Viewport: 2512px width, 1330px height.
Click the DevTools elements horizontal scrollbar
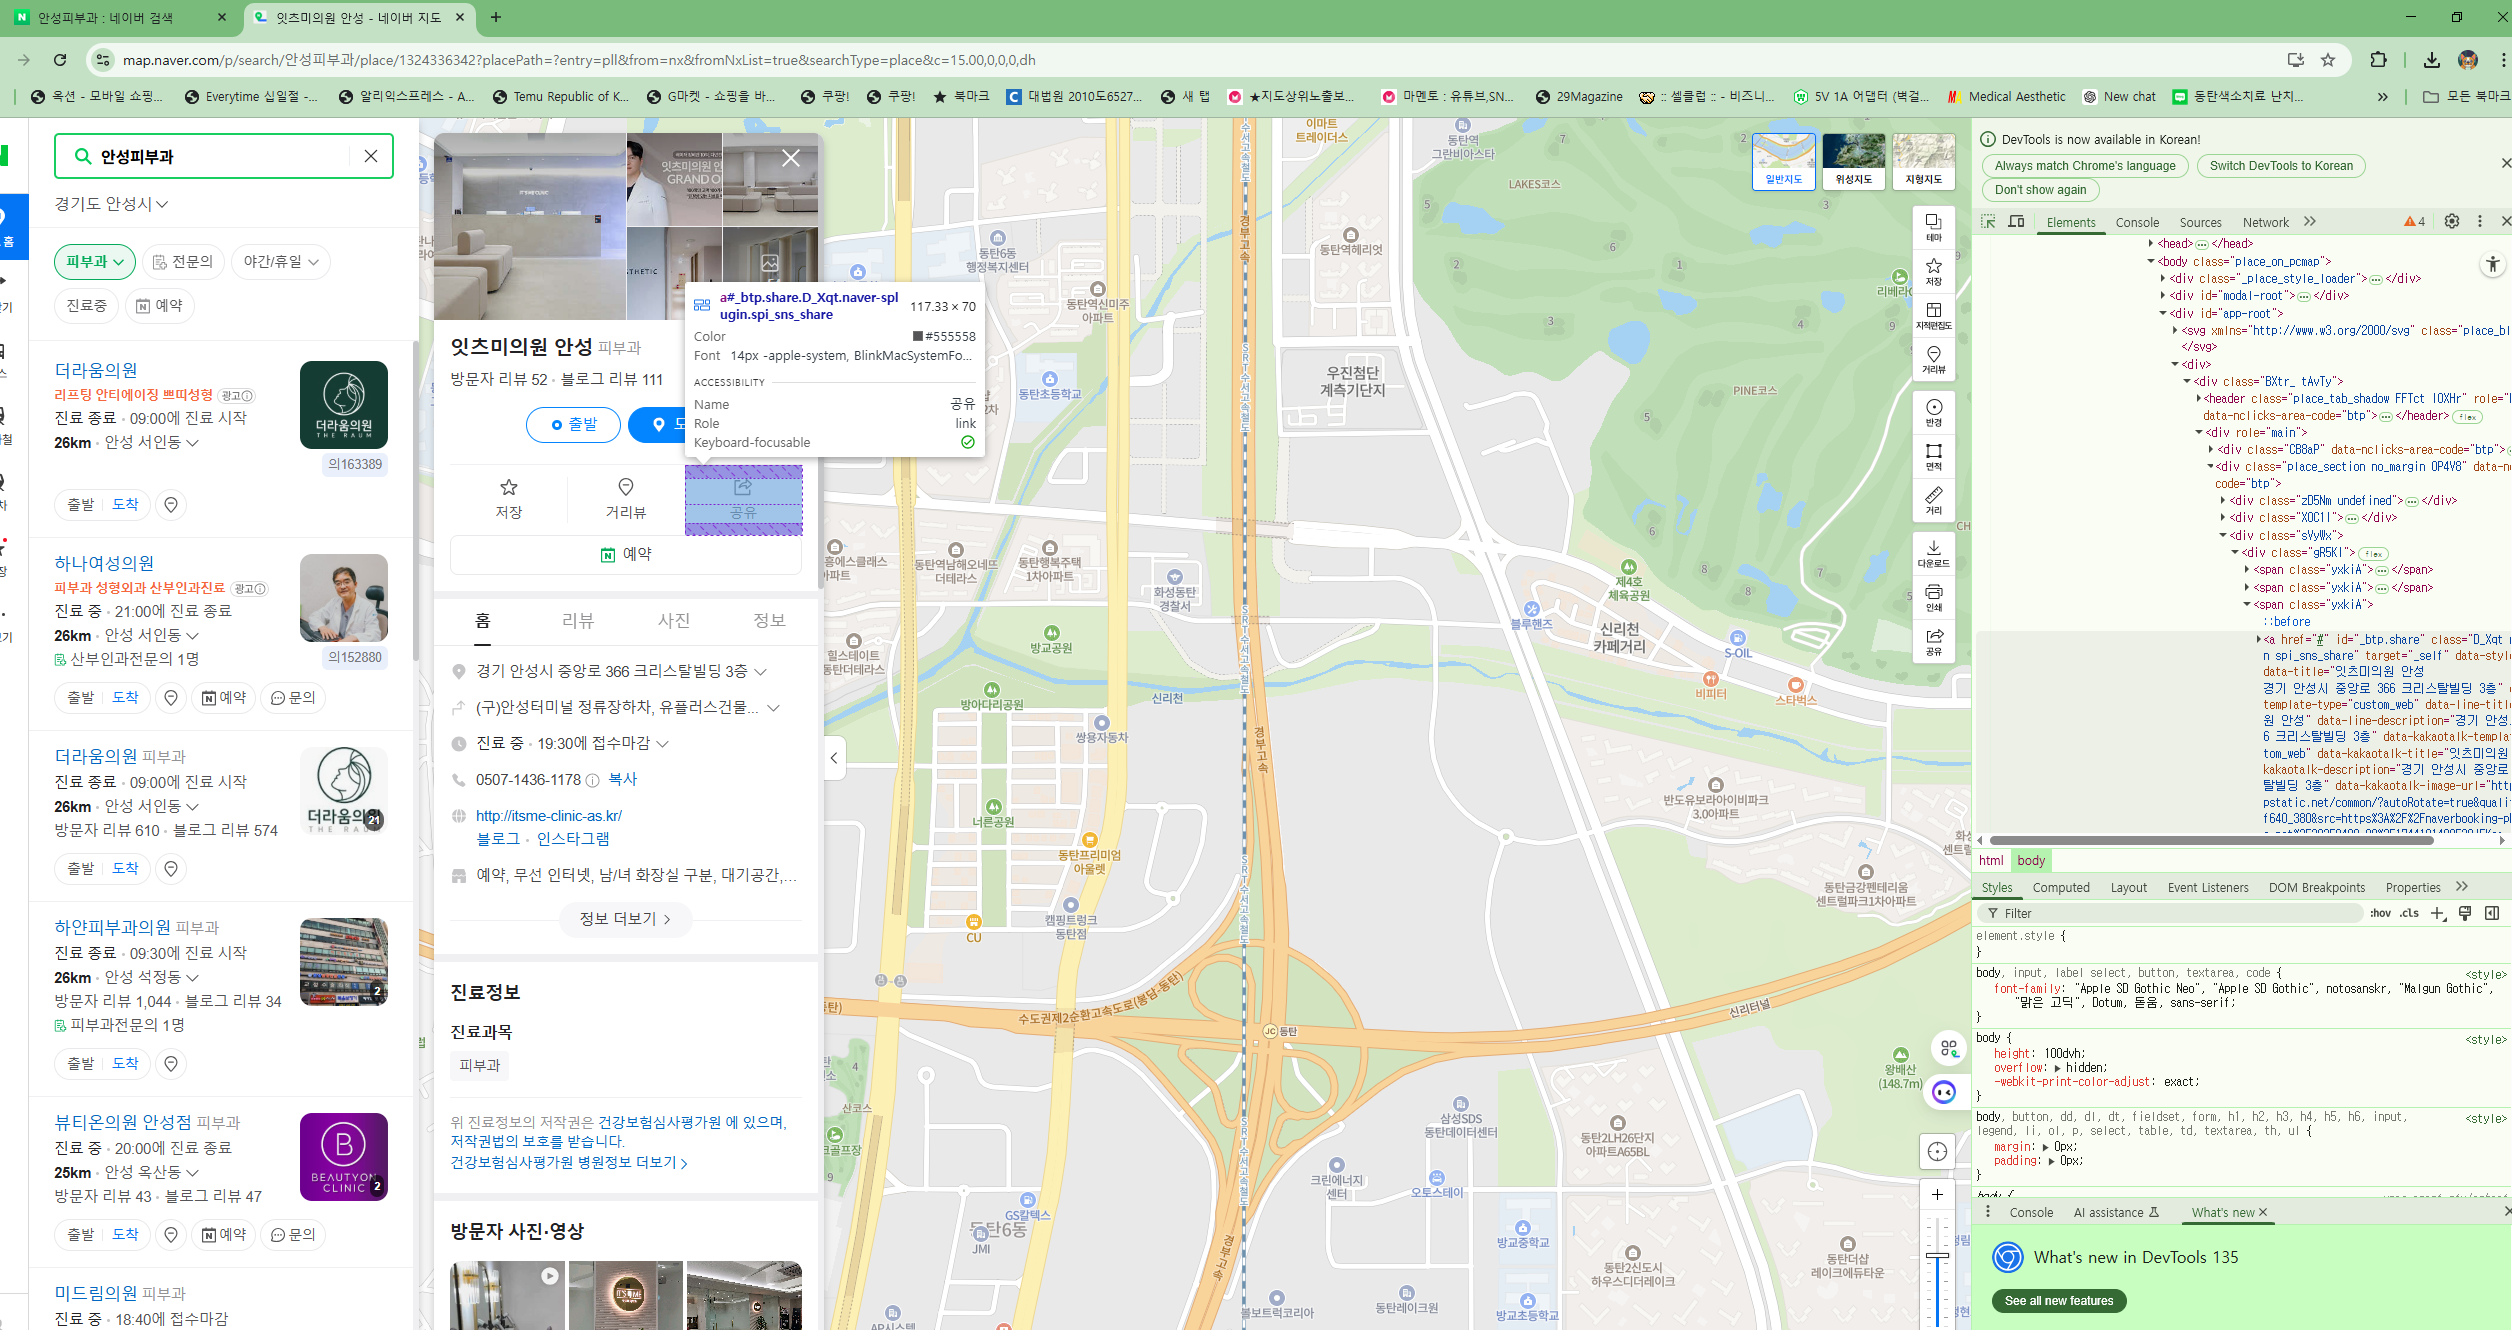[2211, 840]
